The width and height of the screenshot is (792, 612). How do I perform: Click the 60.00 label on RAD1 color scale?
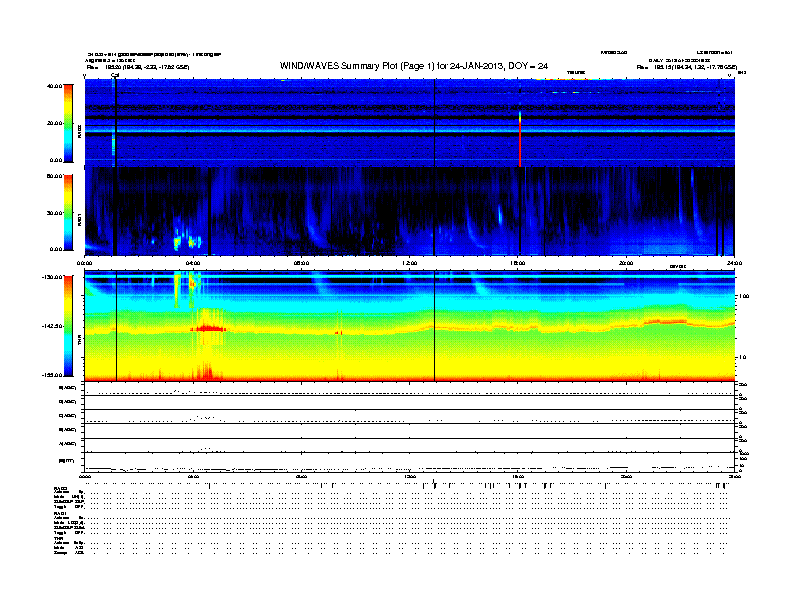coord(55,176)
